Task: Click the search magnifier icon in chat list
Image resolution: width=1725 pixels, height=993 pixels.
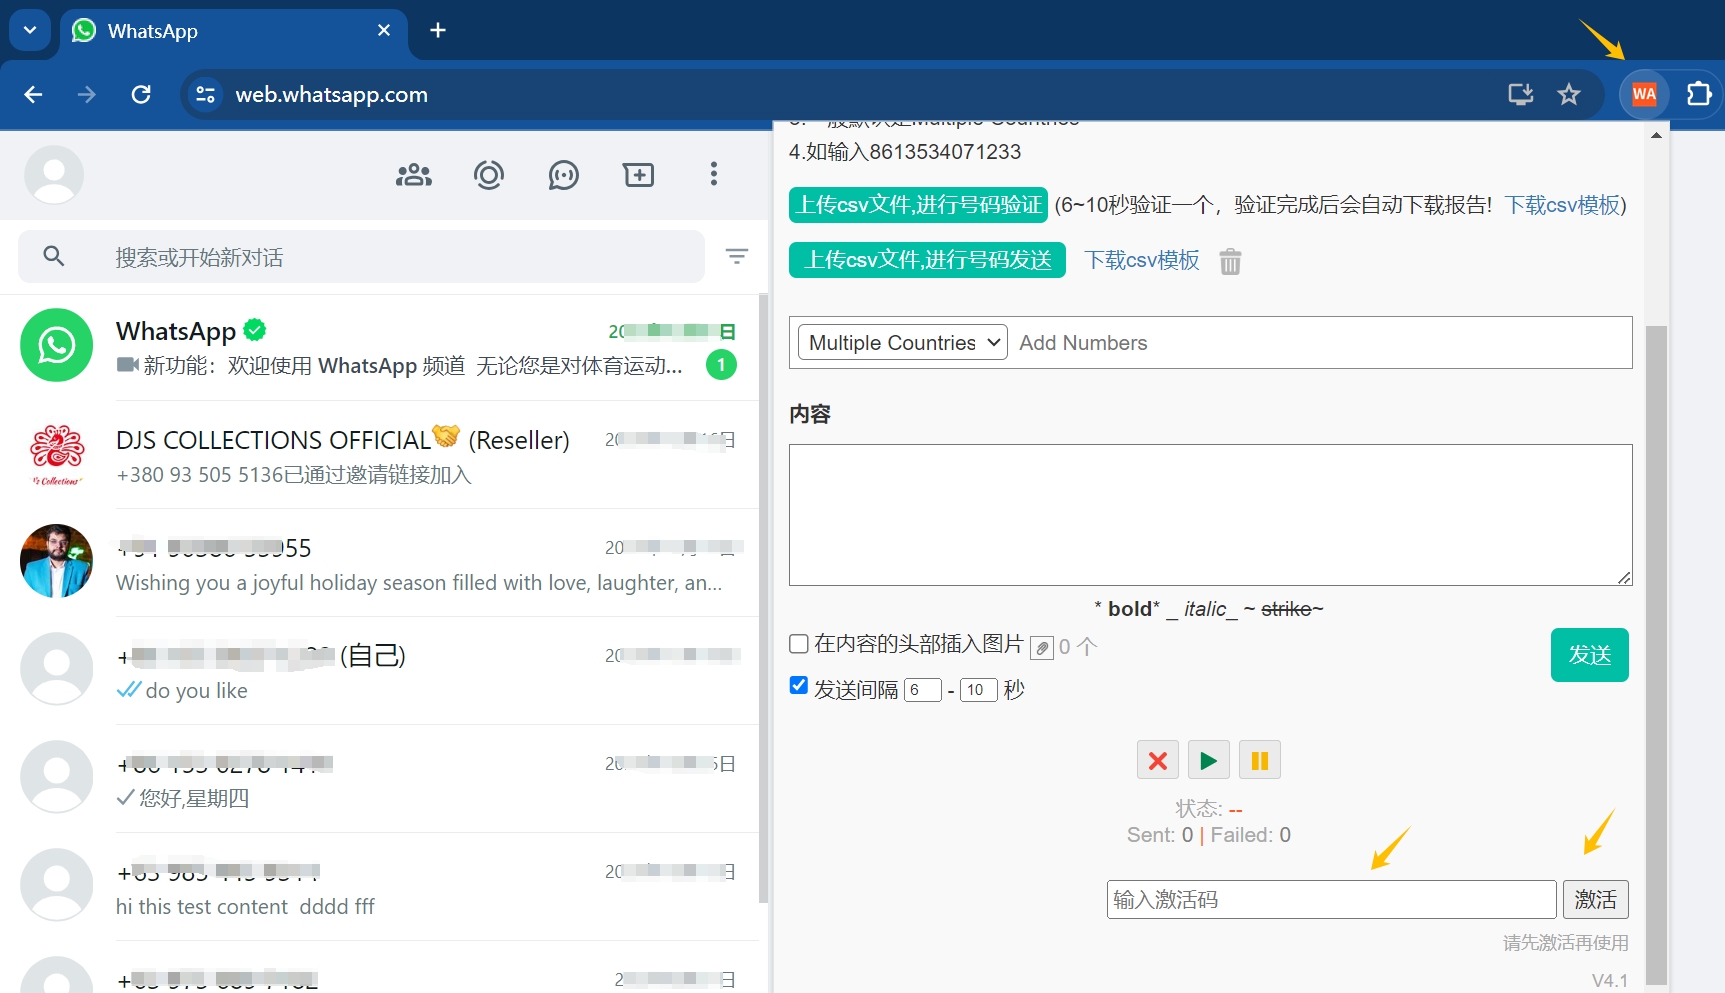Action: point(54,257)
